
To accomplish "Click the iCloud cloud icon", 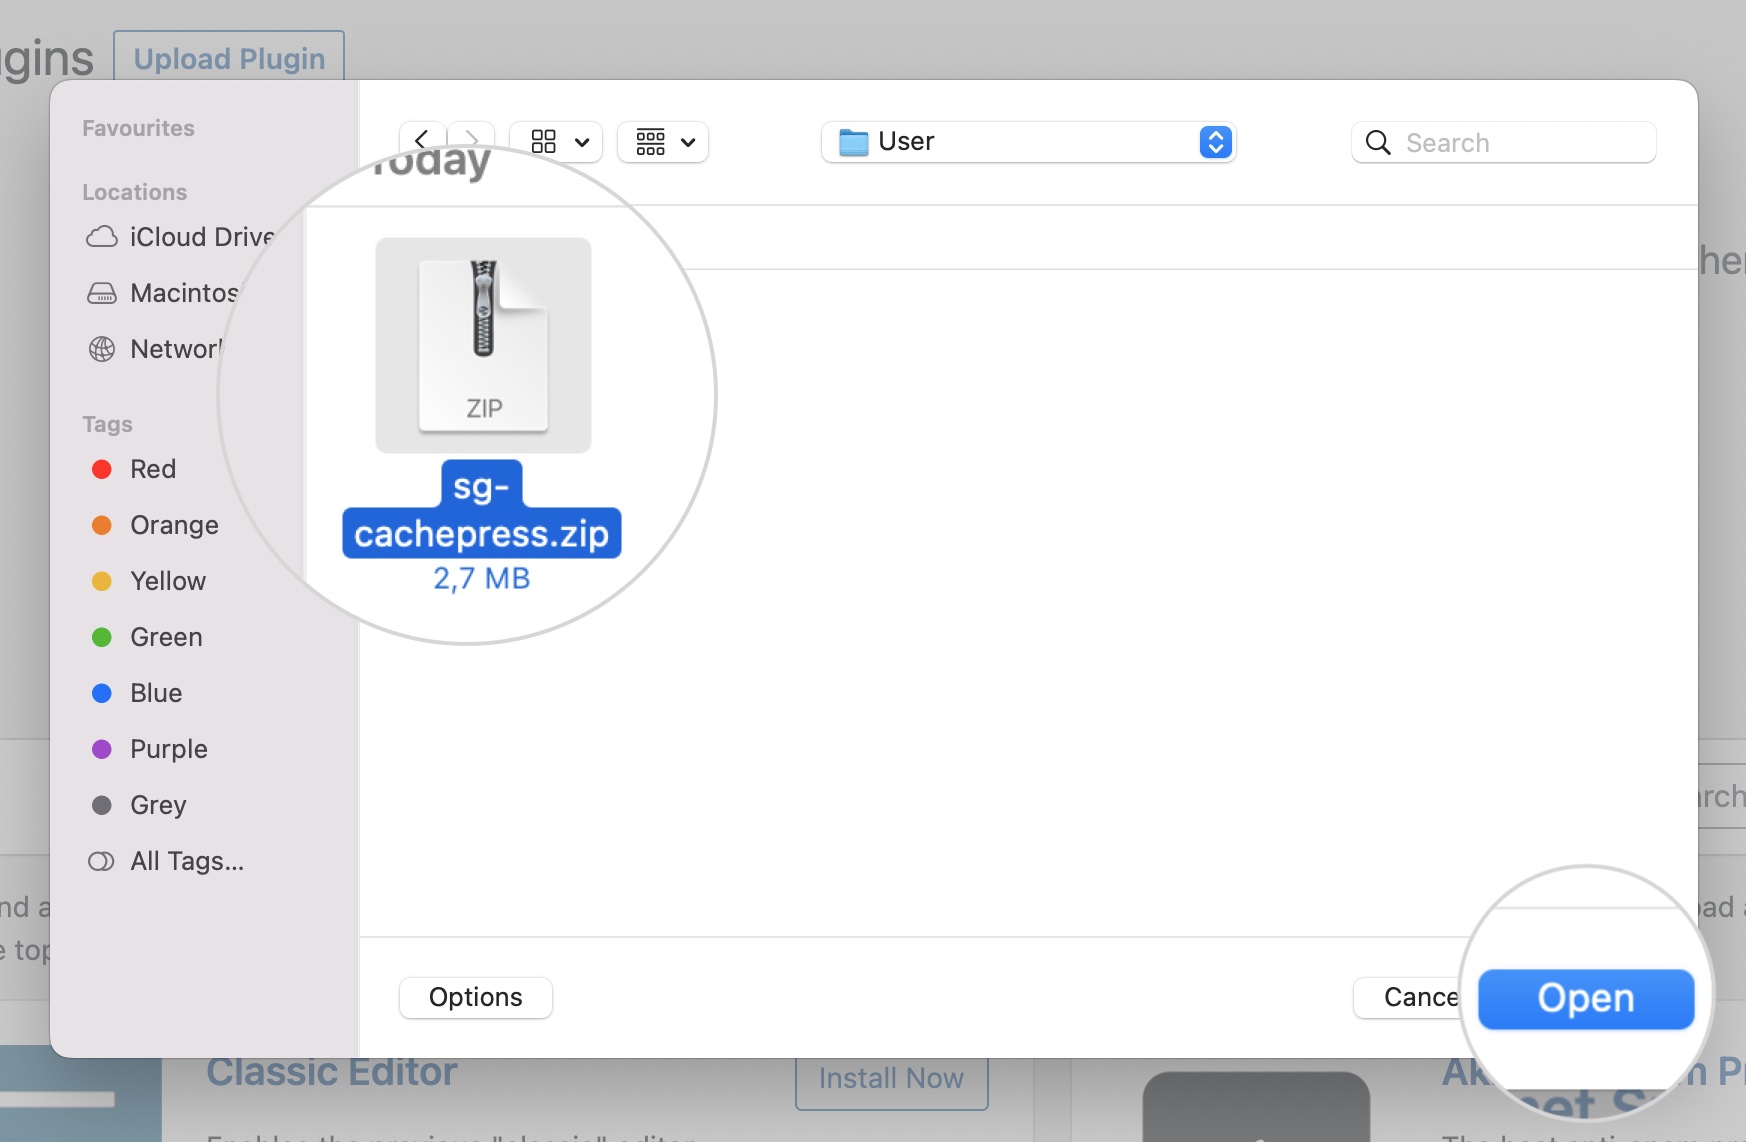I will coord(102,237).
